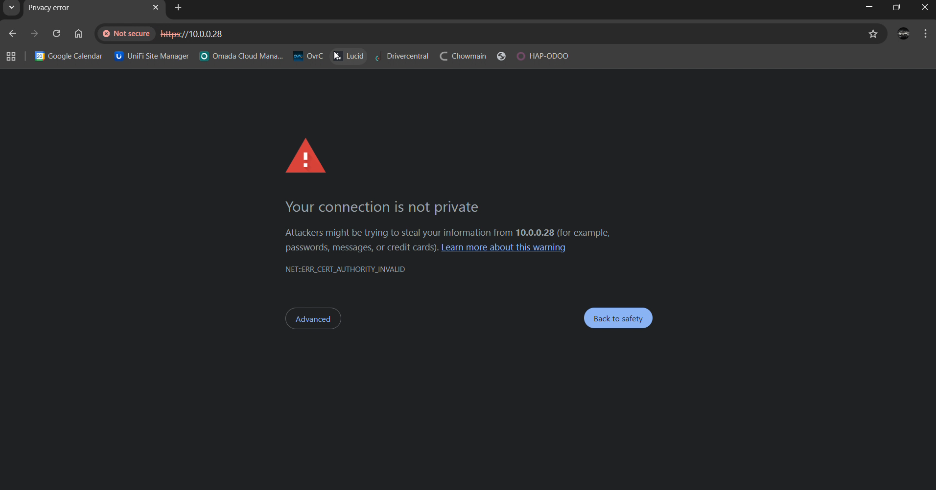This screenshot has height=490, width=936.
Task: Open Learn more about this warning link
Action: pos(503,247)
